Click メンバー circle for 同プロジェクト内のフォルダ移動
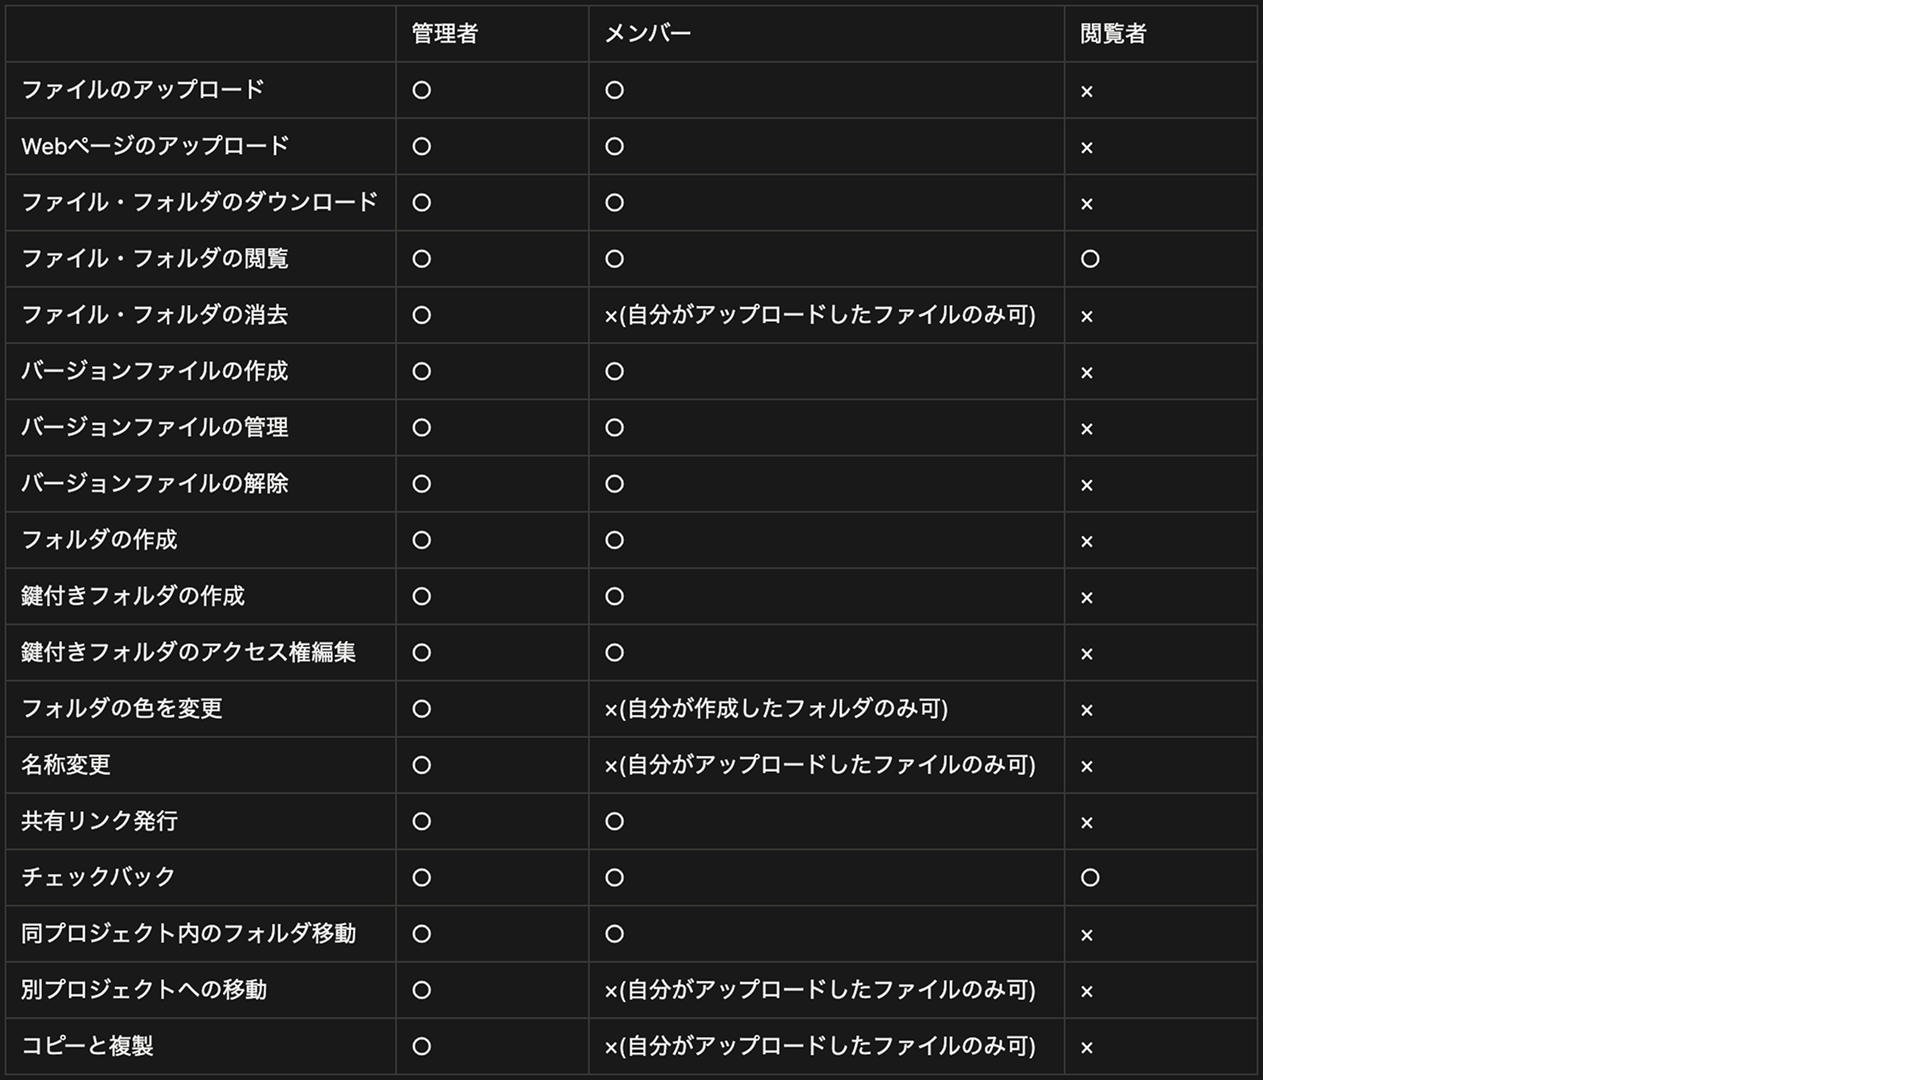 point(615,934)
